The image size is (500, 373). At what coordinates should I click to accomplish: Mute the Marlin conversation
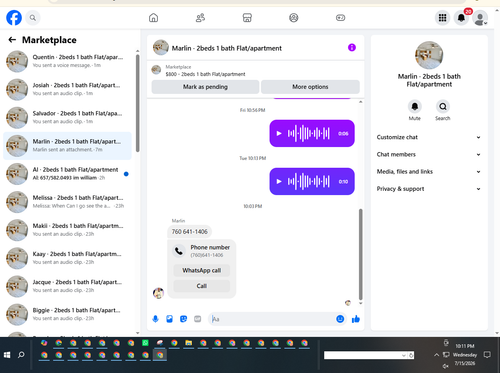pos(415,107)
